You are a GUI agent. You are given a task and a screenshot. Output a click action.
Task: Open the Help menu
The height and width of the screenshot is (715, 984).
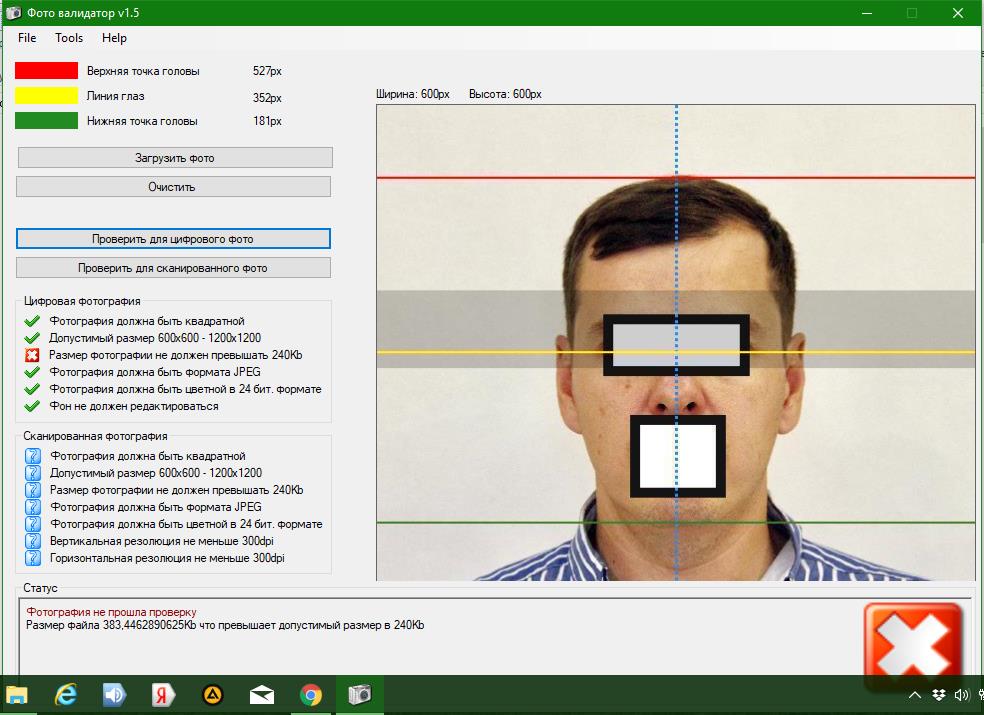(x=114, y=38)
